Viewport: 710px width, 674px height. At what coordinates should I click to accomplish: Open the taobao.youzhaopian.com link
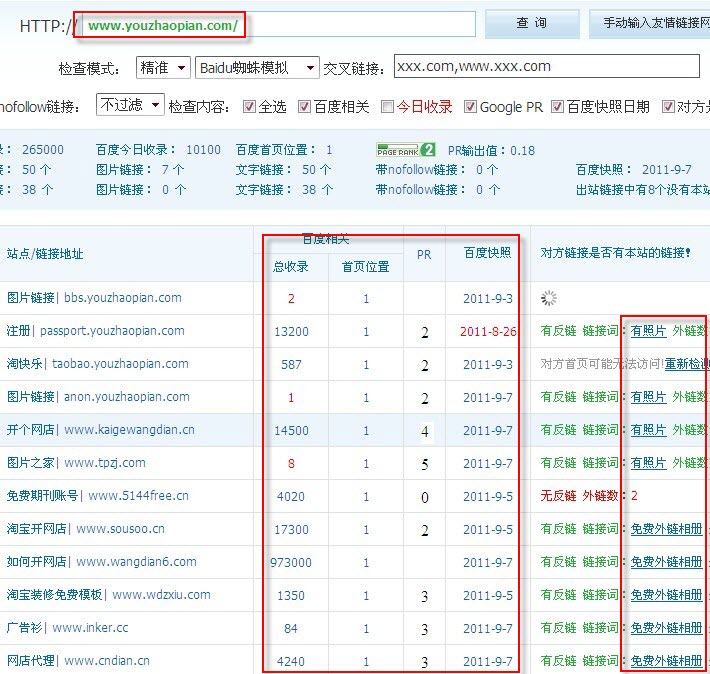[120, 364]
